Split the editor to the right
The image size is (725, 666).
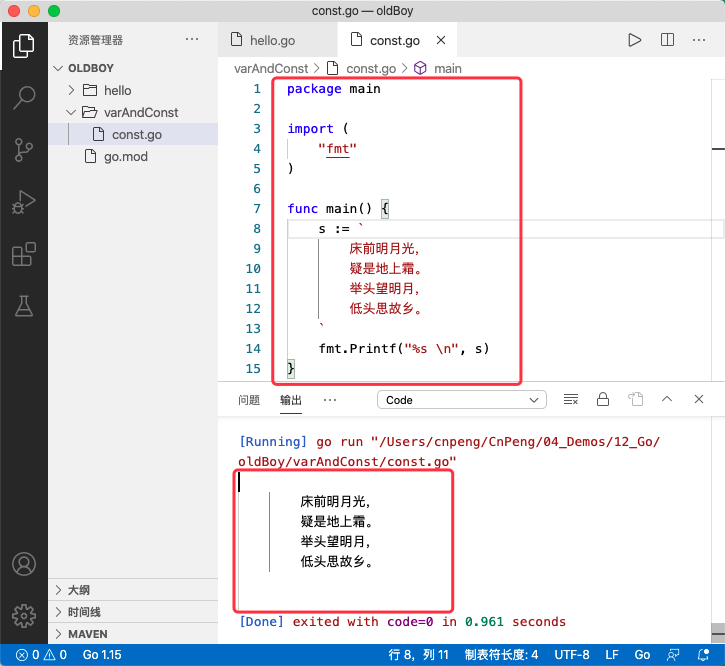point(667,41)
